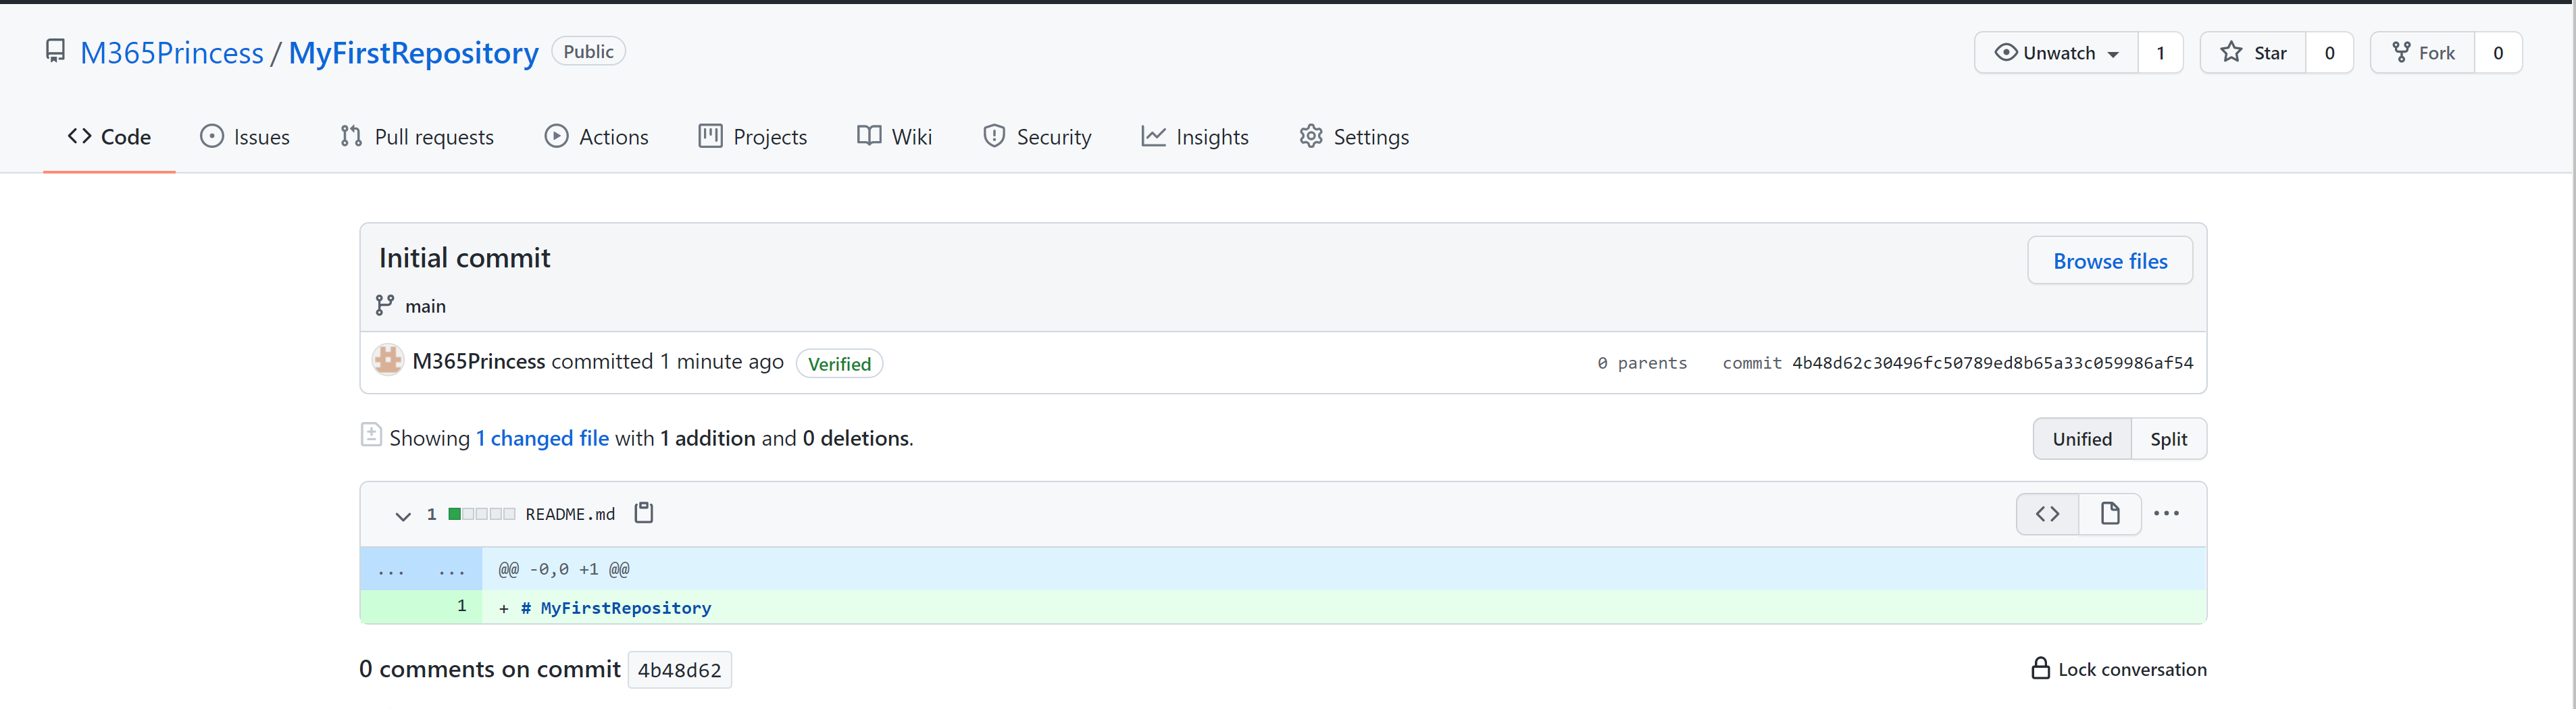Screen dimensions: 2576x709
Task: Open the 1 changed file link
Action: (542, 438)
